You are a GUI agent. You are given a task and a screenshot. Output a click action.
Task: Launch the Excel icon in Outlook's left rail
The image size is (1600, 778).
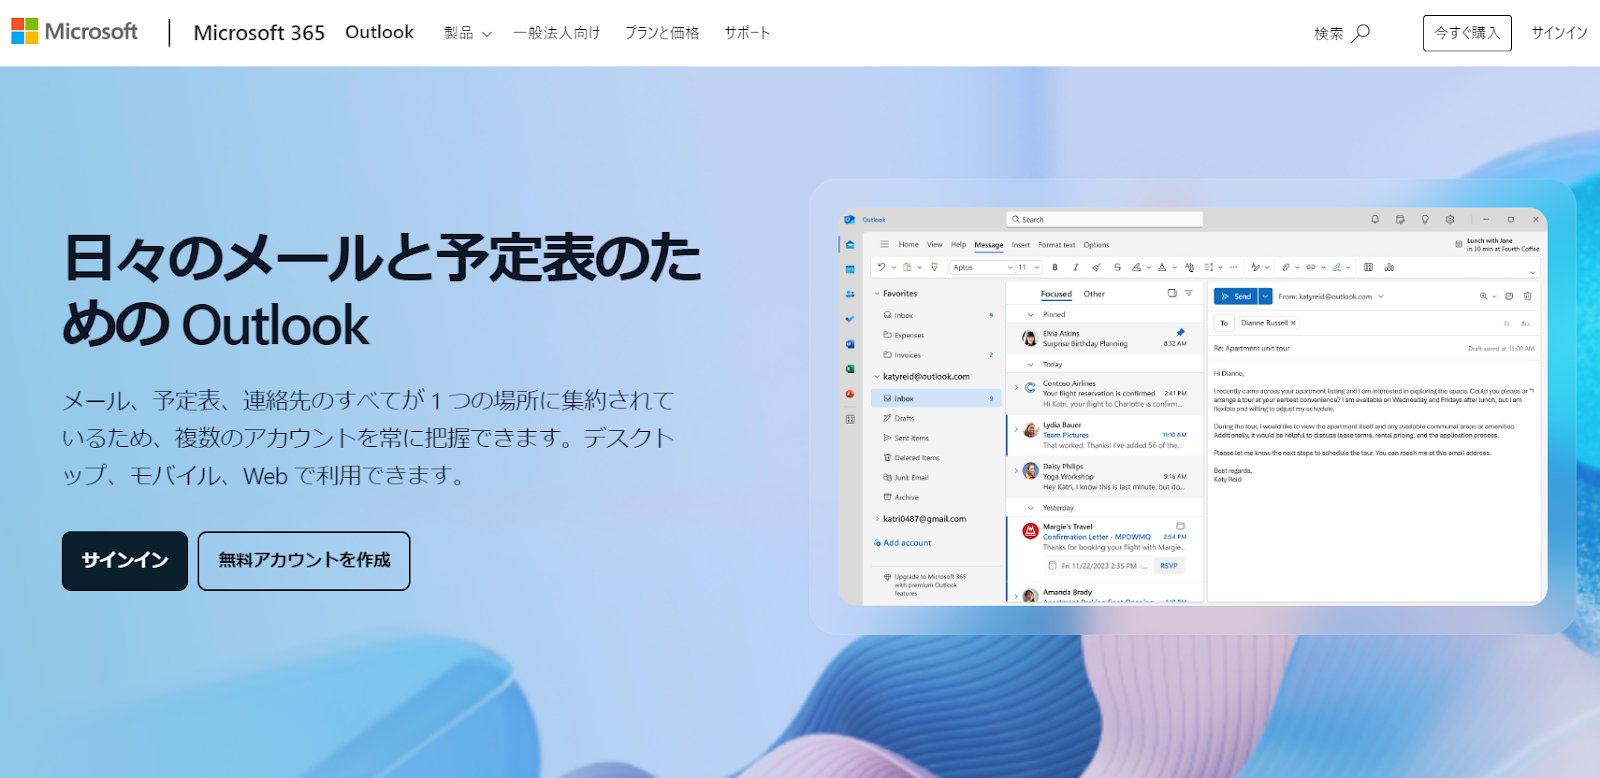[x=850, y=369]
